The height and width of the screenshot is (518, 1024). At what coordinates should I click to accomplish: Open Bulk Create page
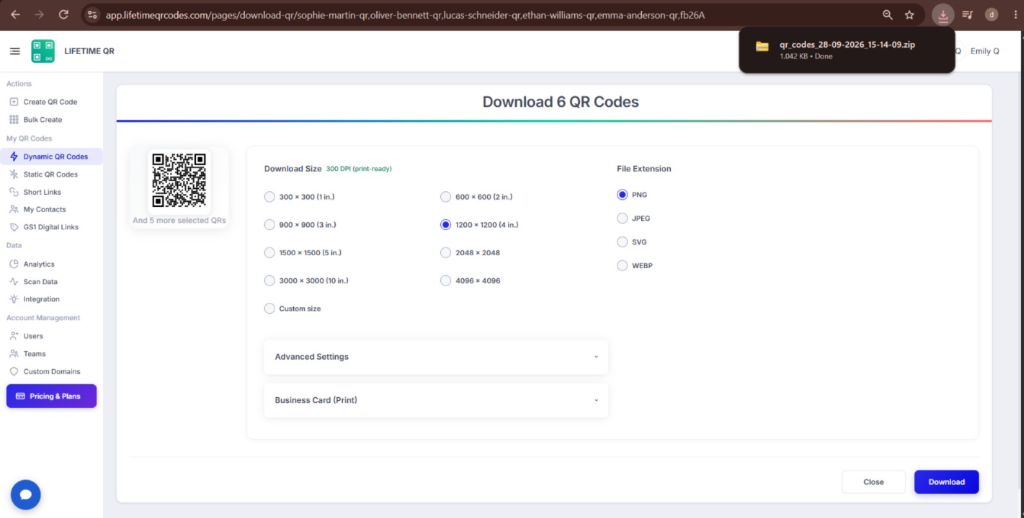42,120
